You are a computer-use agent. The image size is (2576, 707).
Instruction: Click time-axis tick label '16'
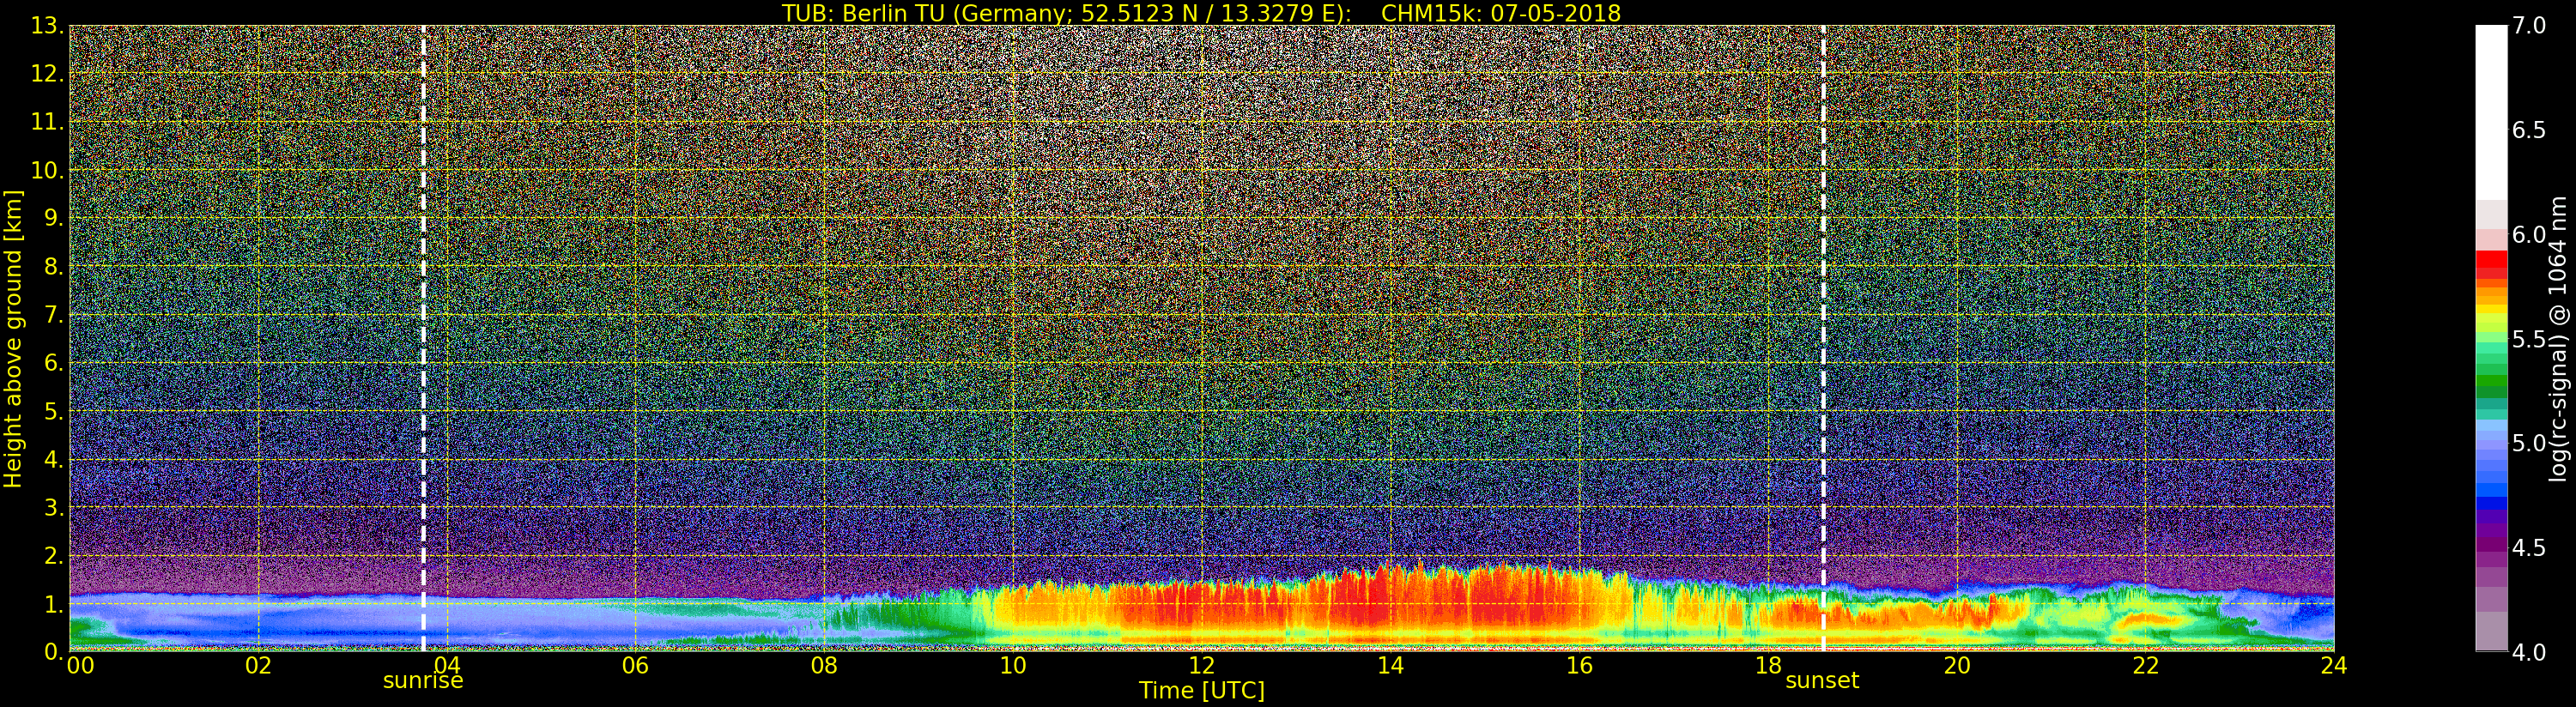click(1579, 666)
